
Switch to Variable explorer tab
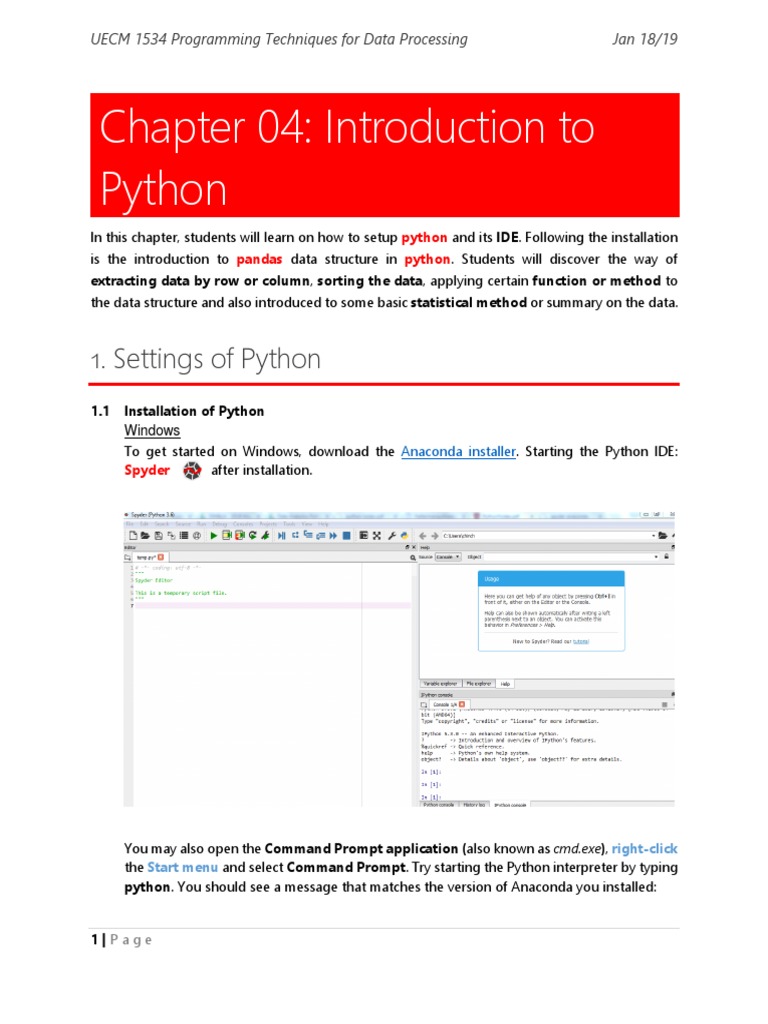click(x=441, y=684)
